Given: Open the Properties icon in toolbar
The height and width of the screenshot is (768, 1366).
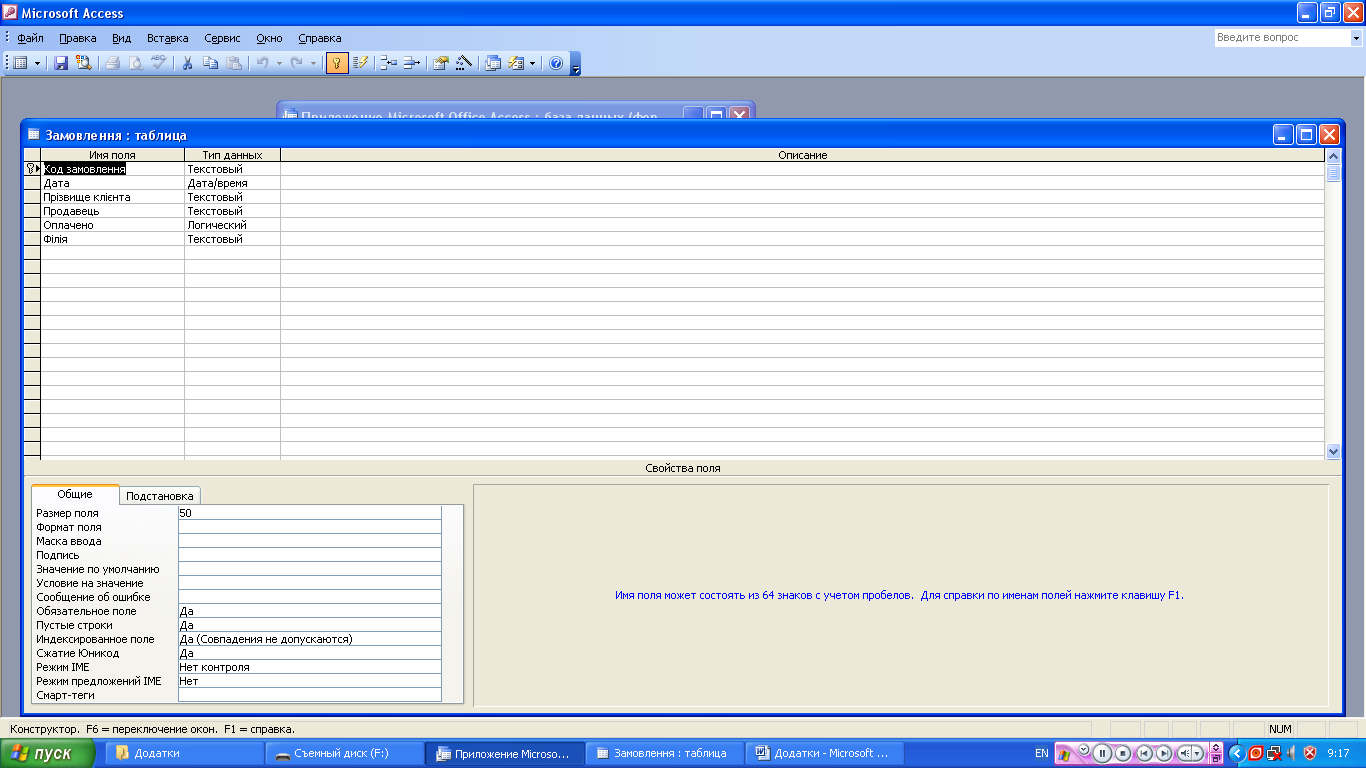Looking at the screenshot, I should pos(440,63).
